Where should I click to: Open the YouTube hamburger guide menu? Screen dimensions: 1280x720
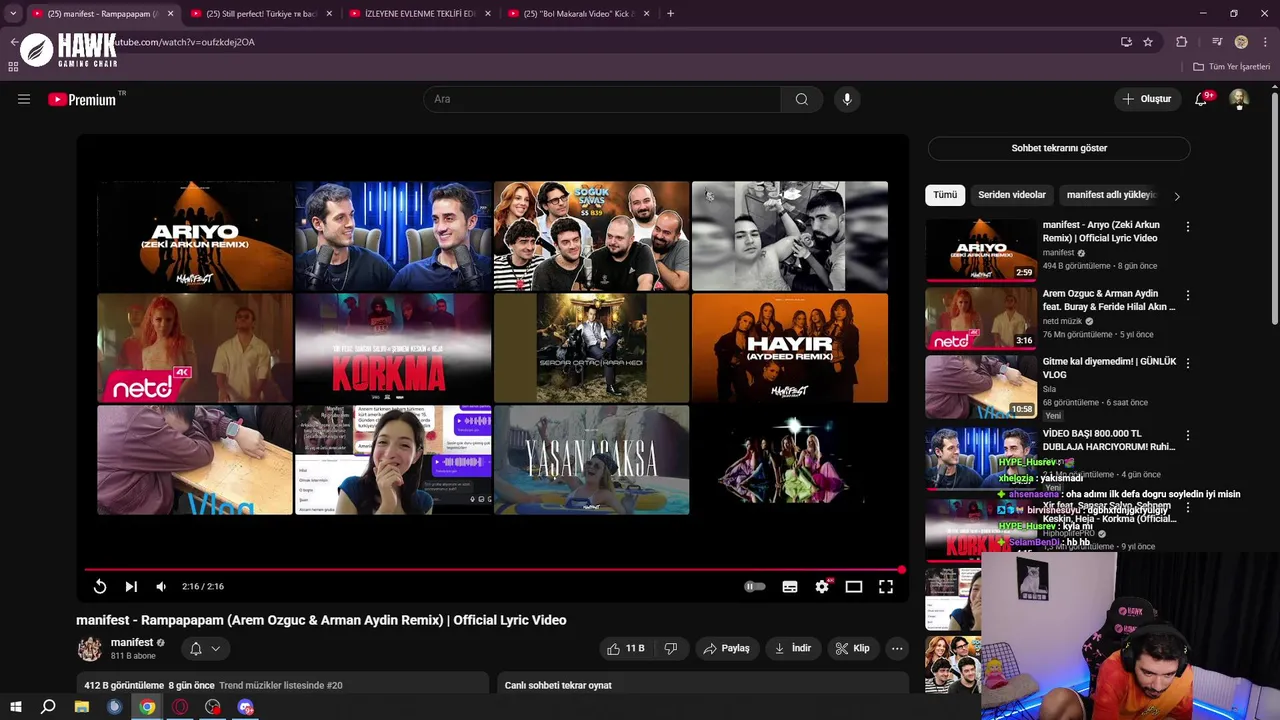coord(24,99)
